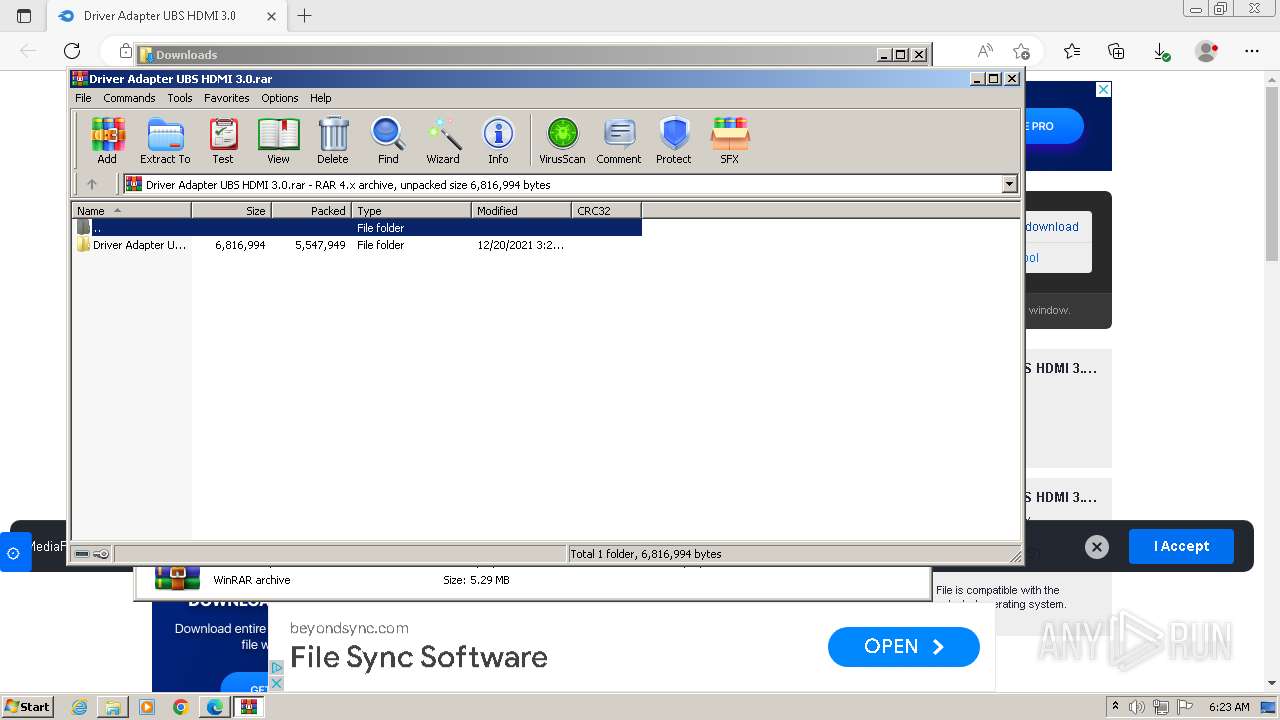Viewport: 1280px width, 720px height.
Task: Expand the archive path dropdown
Action: click(1009, 184)
